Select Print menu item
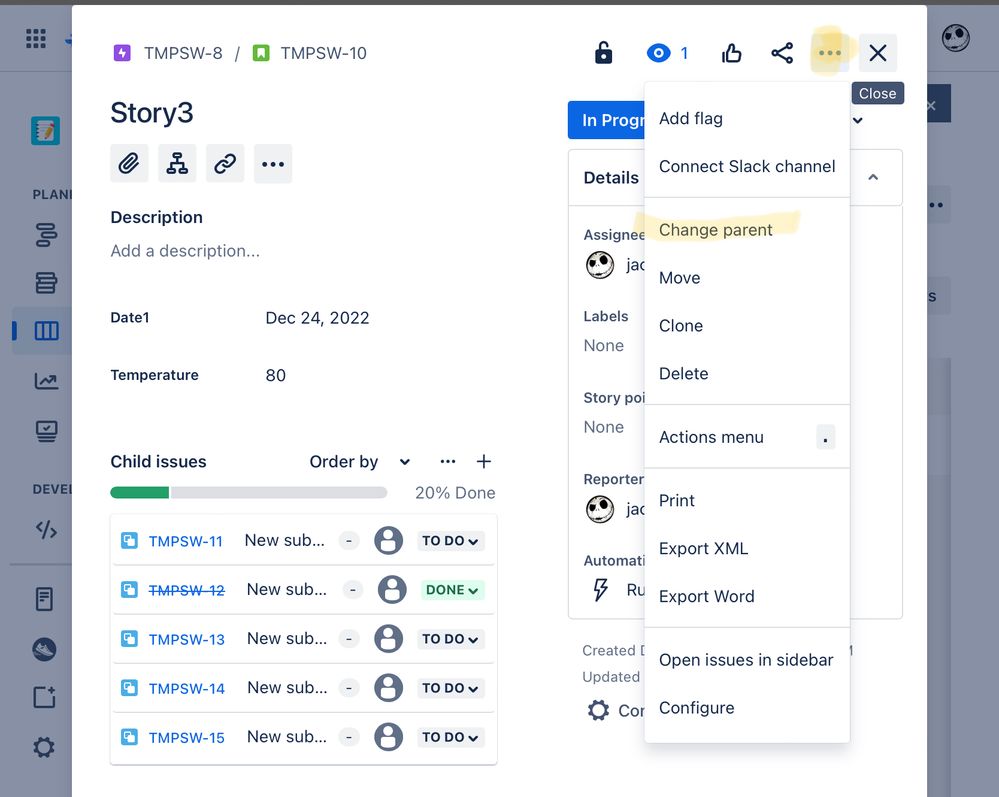Image resolution: width=999 pixels, height=797 pixels. [747, 501]
